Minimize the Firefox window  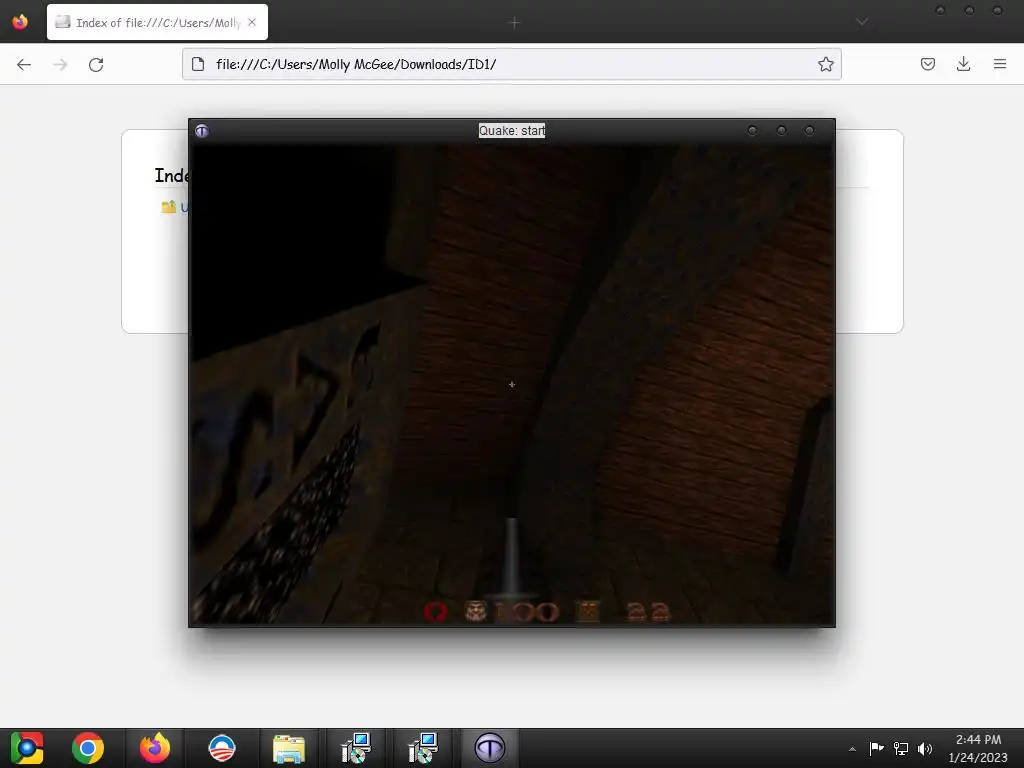coord(940,10)
